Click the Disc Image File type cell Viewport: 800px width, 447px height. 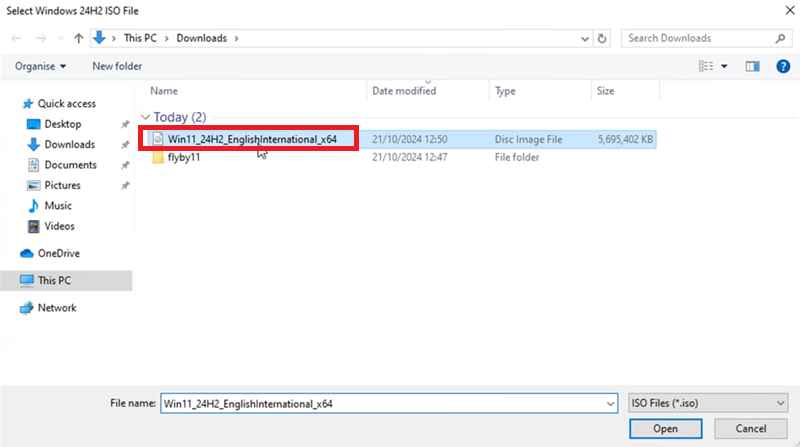click(x=528, y=139)
